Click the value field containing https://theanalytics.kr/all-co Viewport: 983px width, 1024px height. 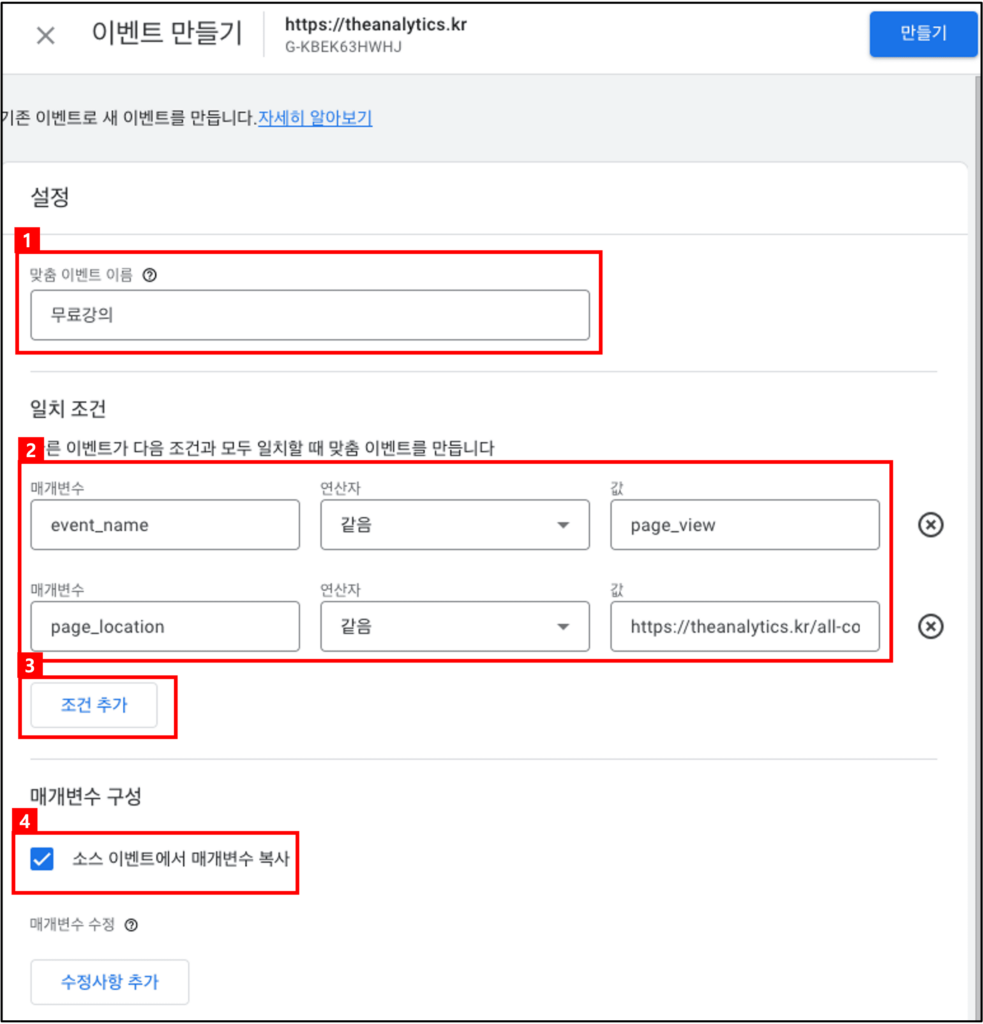[745, 627]
